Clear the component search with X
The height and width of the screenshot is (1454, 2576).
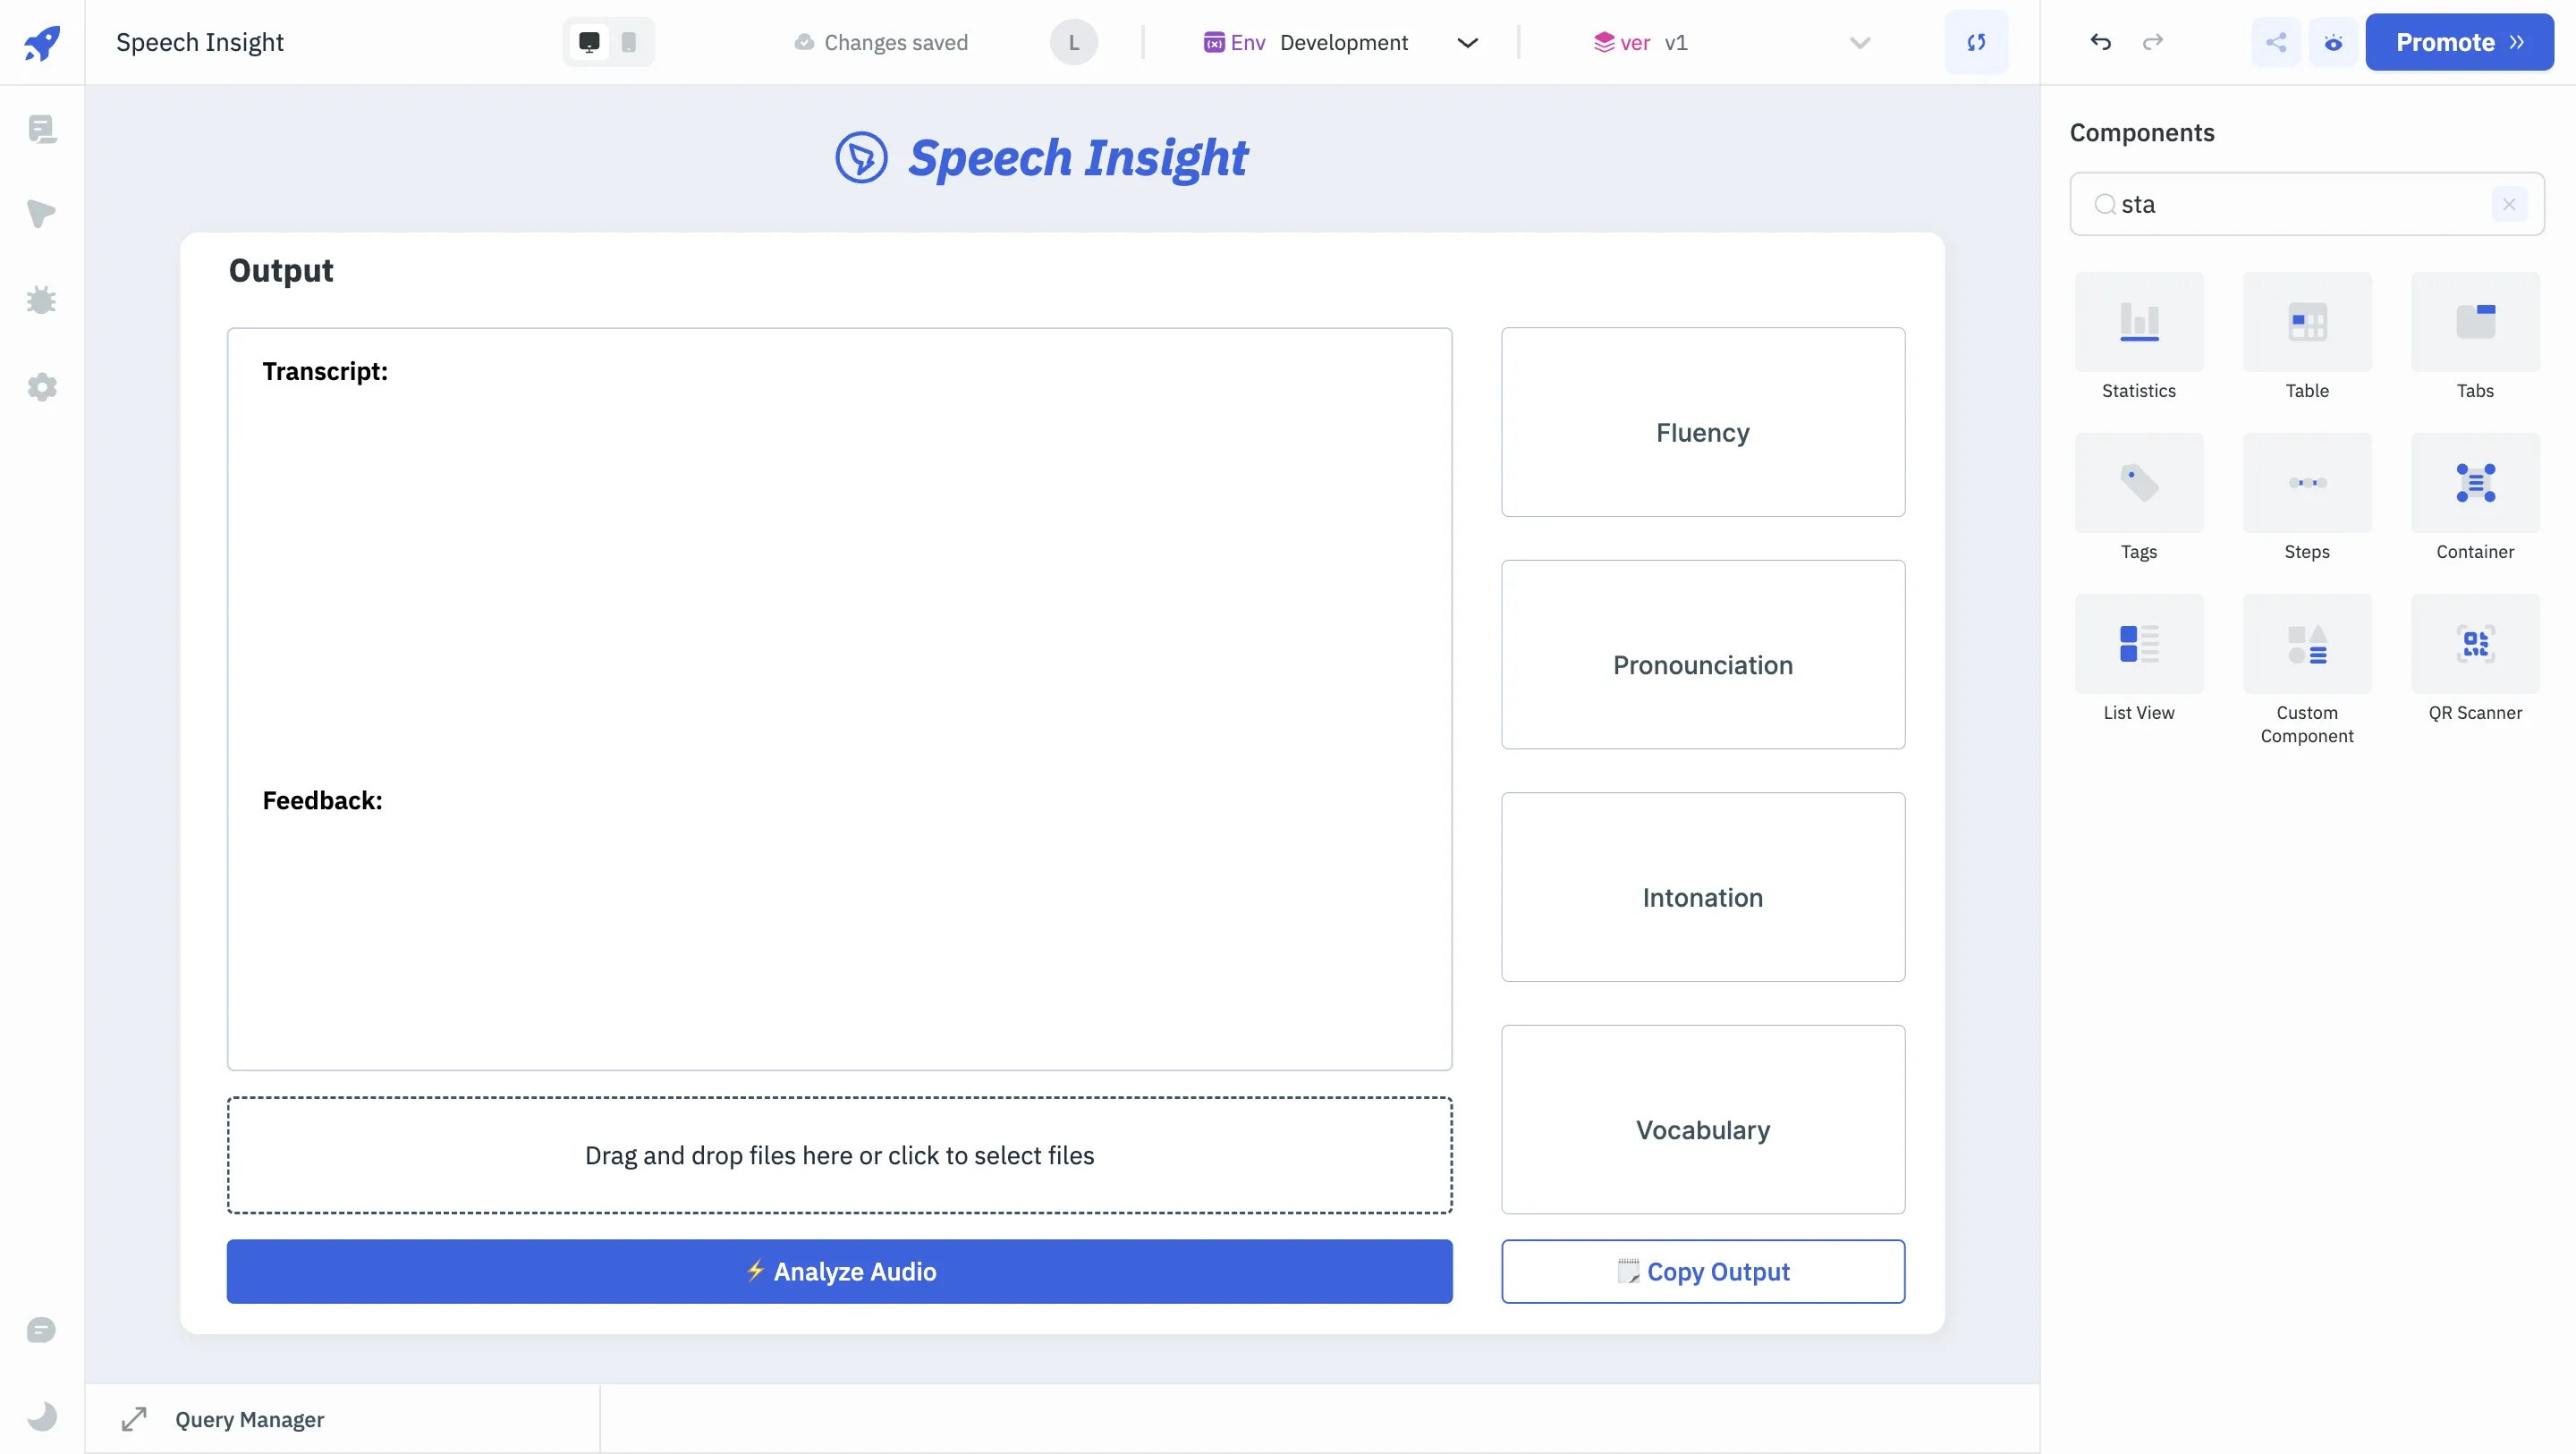pyautogui.click(x=2509, y=204)
